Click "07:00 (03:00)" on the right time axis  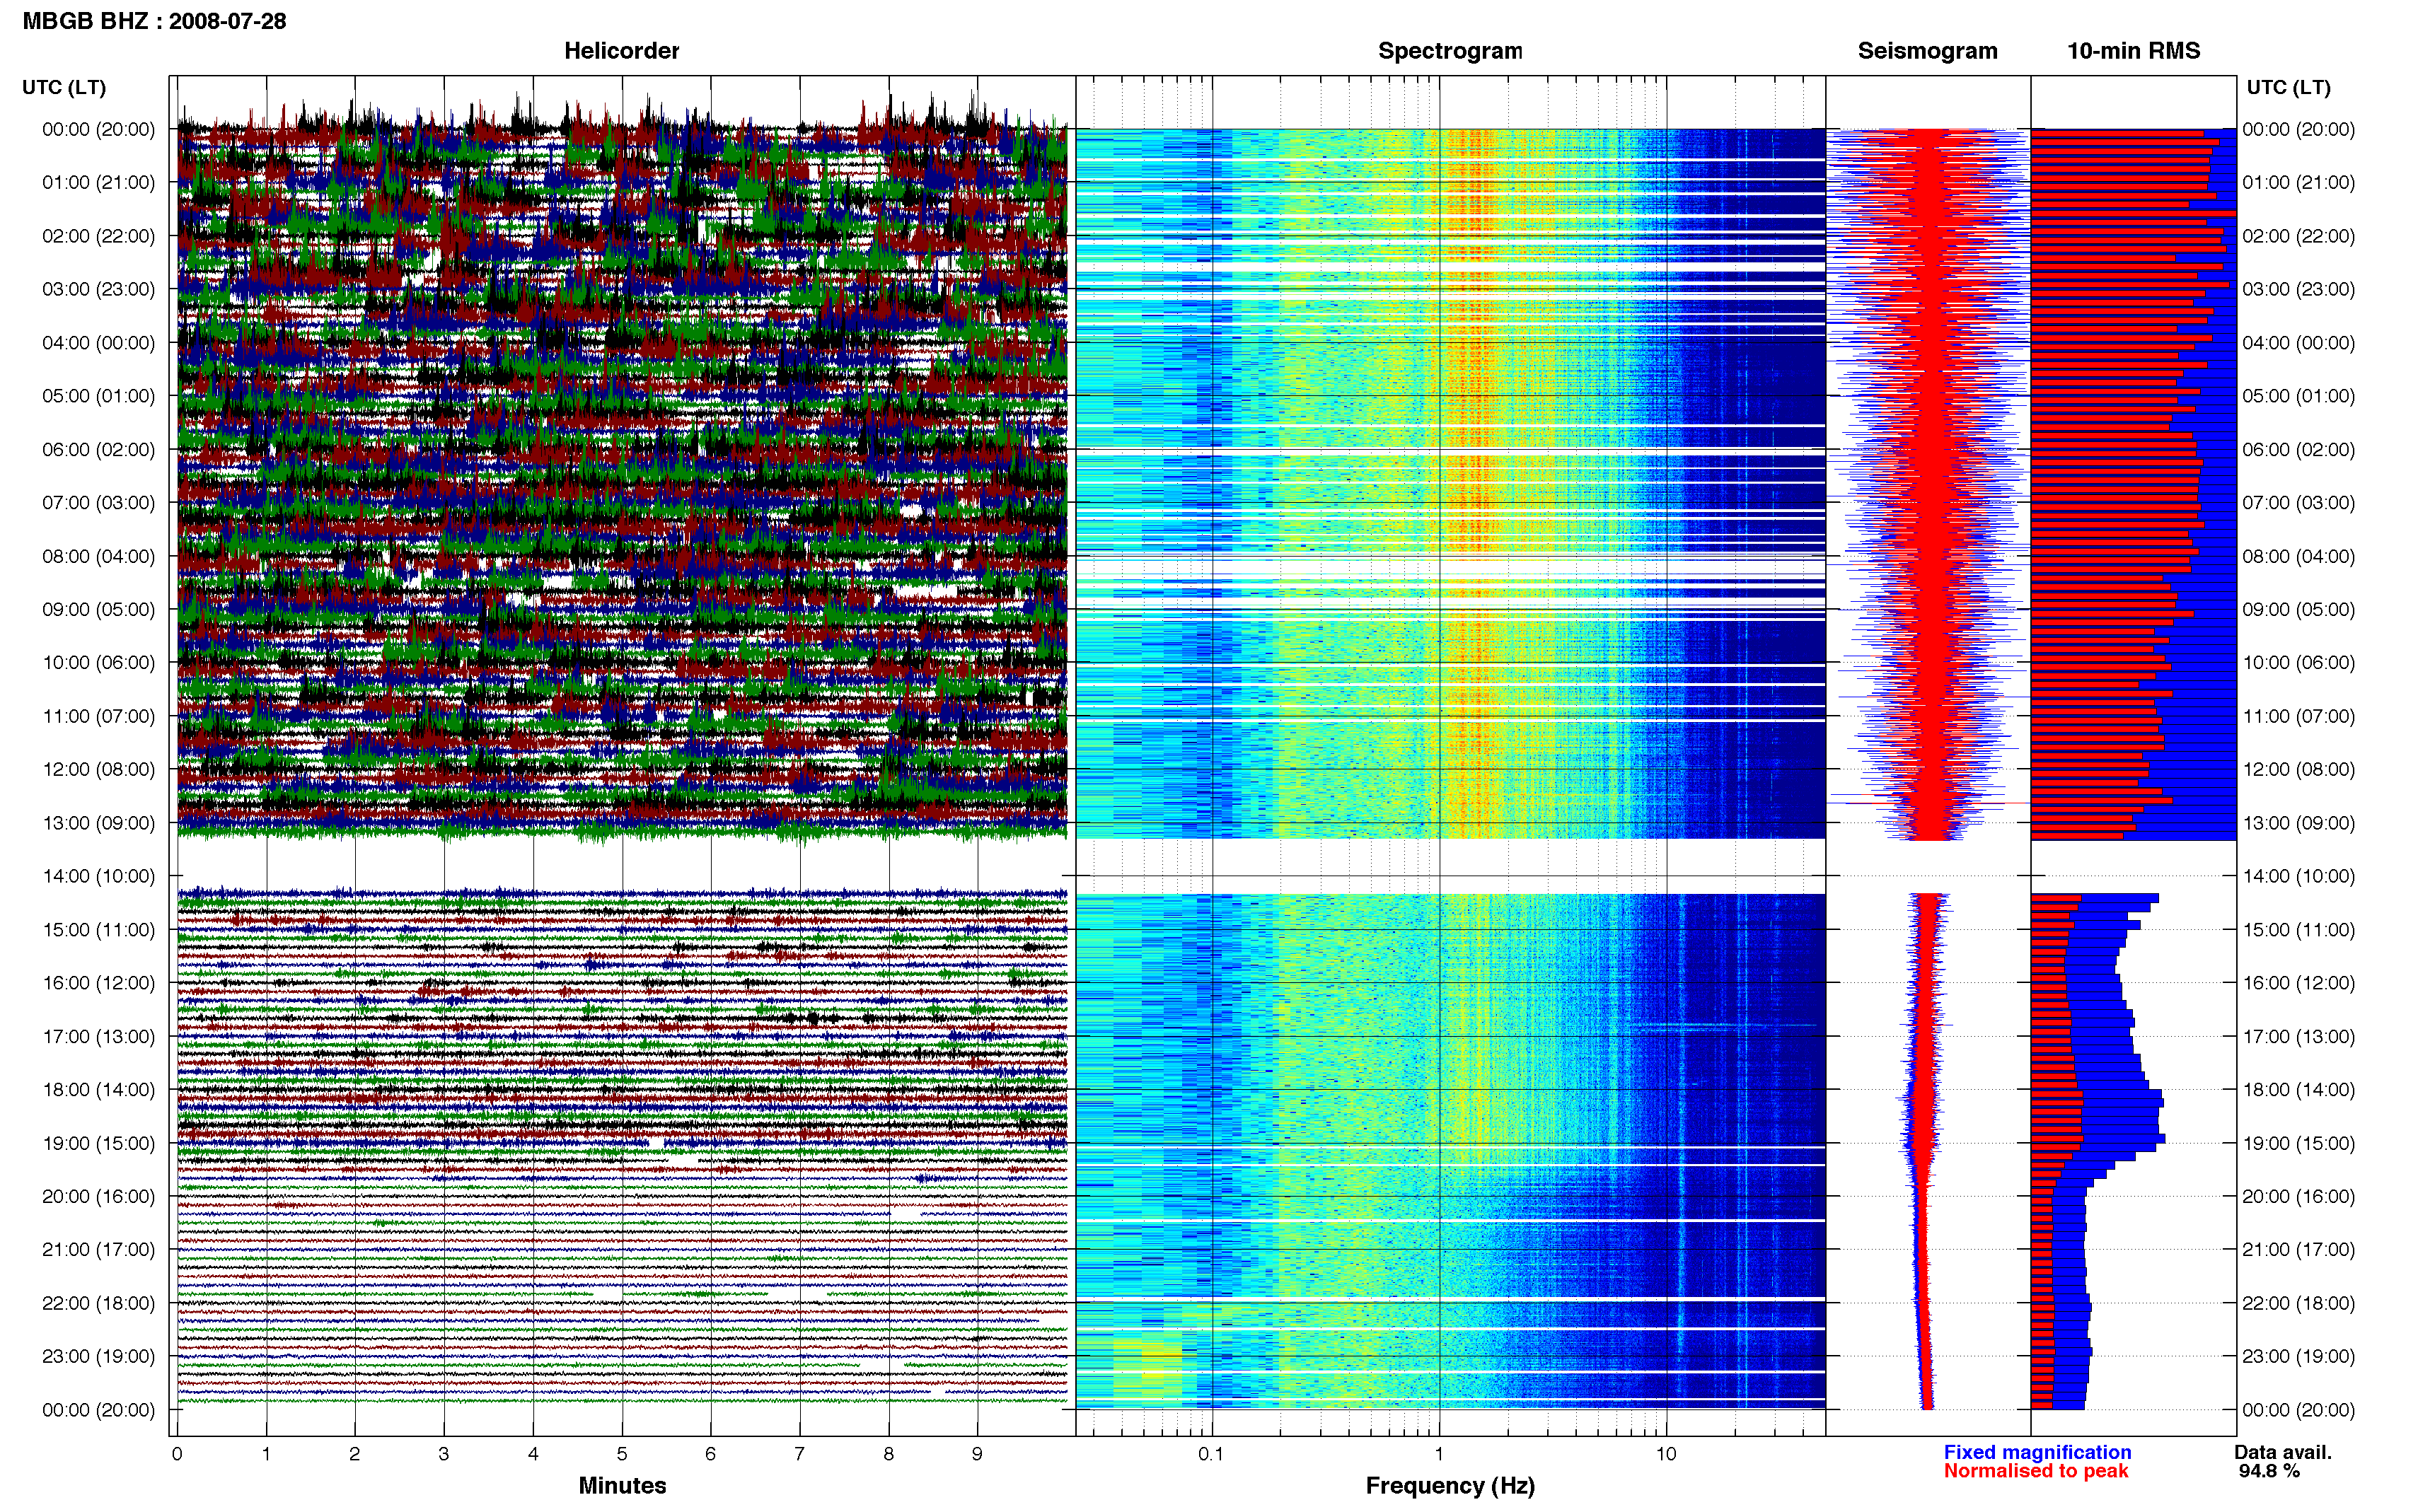[2298, 503]
